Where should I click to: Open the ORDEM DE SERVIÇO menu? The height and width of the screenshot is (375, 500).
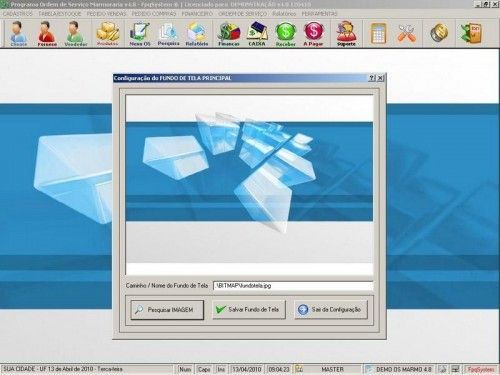point(243,14)
